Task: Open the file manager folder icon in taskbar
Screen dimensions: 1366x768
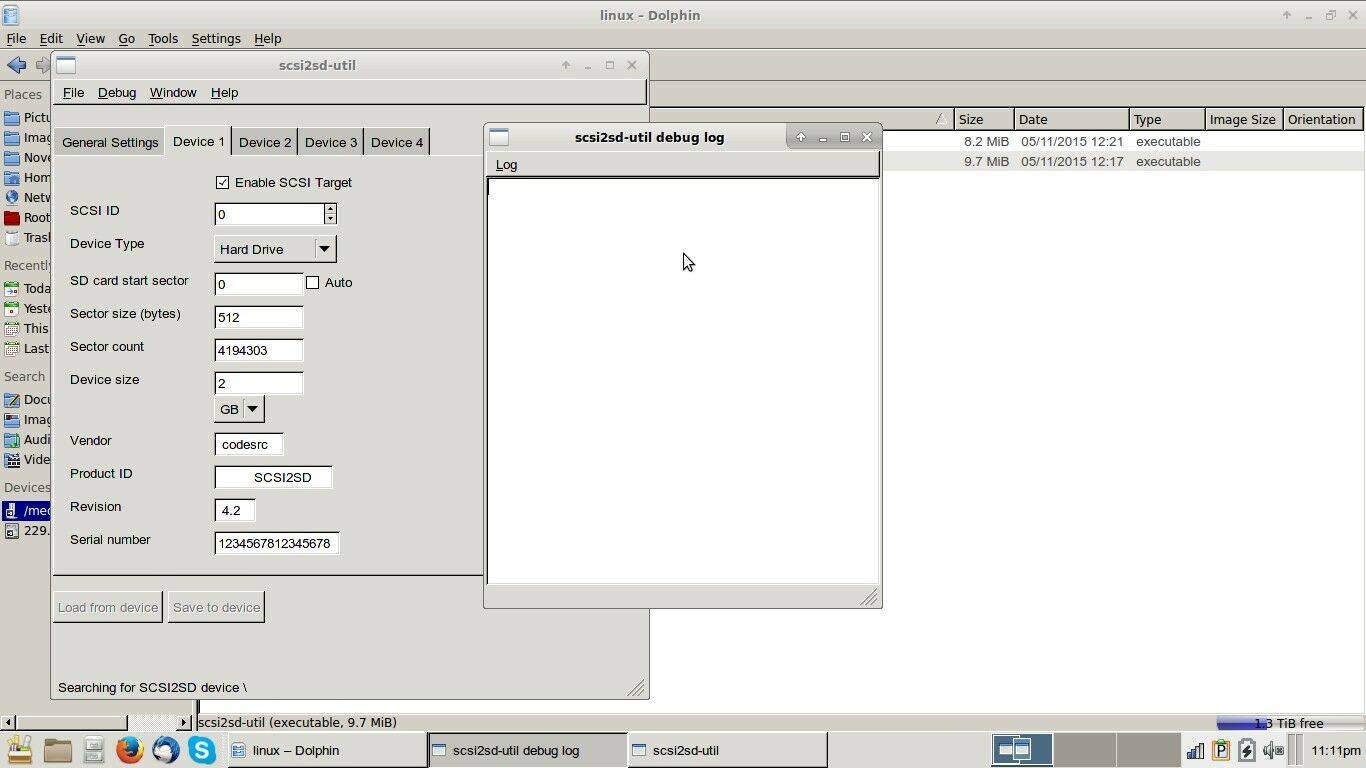Action: point(57,750)
